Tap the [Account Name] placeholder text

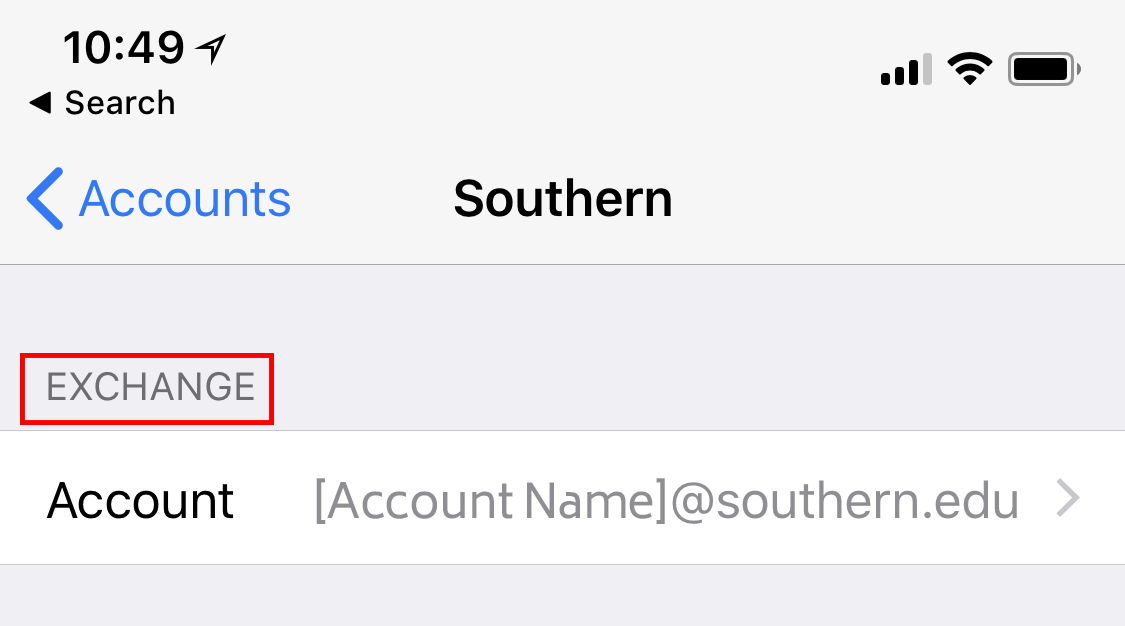click(490, 499)
